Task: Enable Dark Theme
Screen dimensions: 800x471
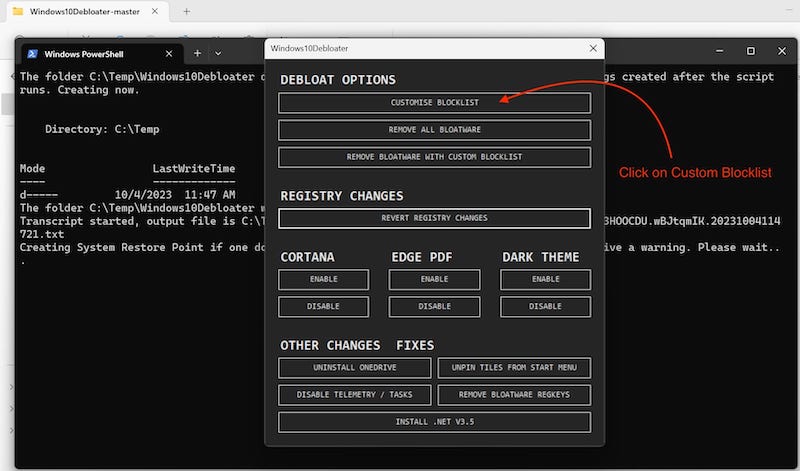Action: pos(545,280)
